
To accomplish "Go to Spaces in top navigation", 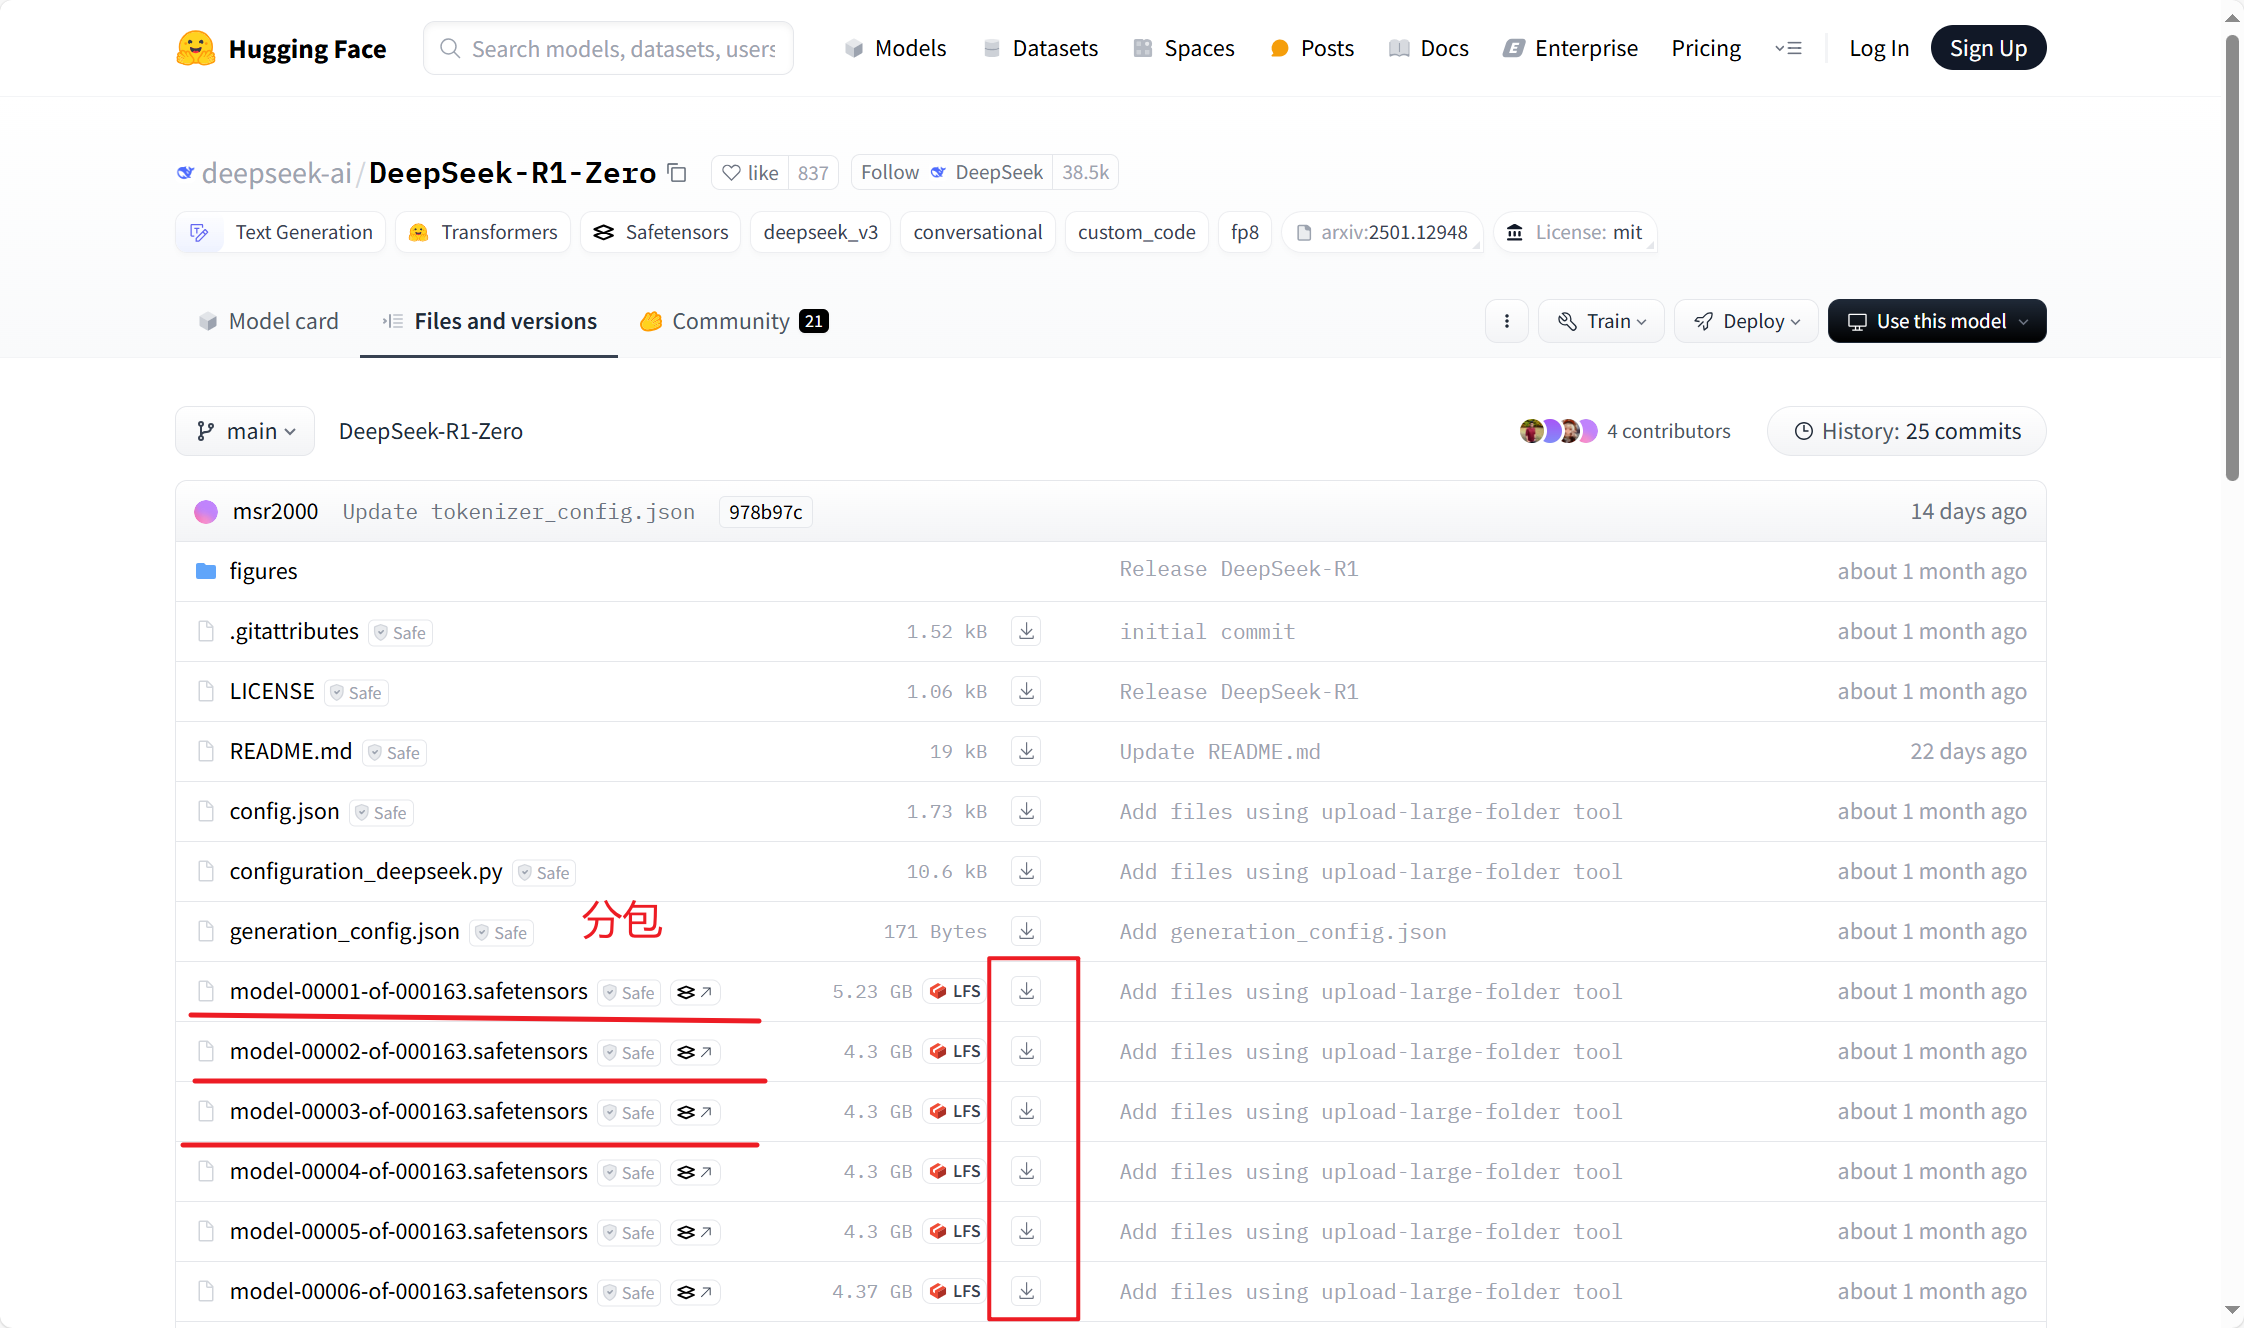I will click(1184, 48).
